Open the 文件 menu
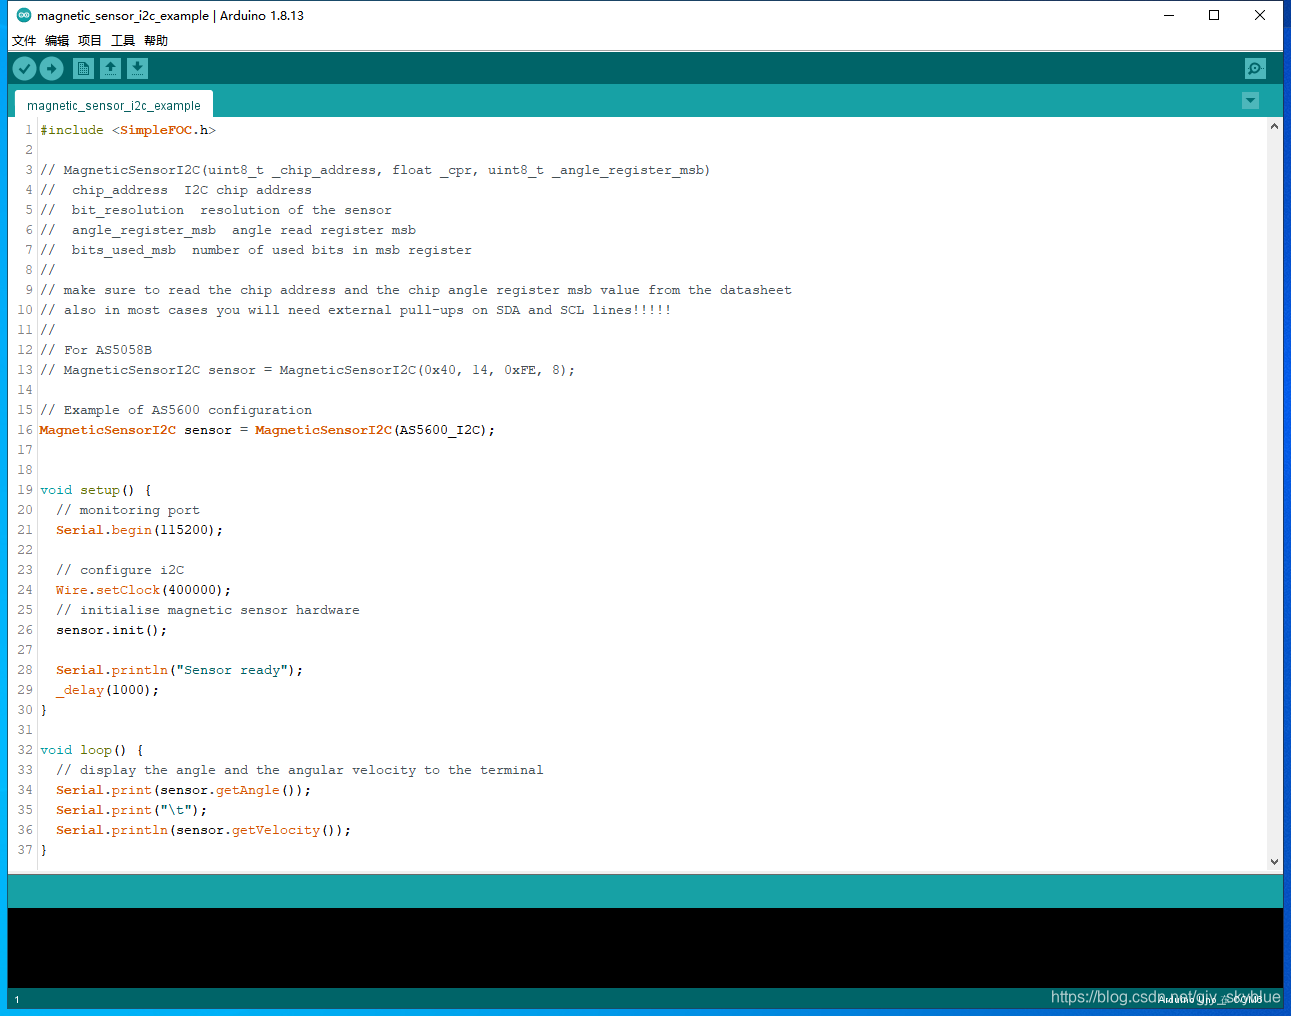Viewport: 1291px width, 1016px height. click(x=24, y=41)
